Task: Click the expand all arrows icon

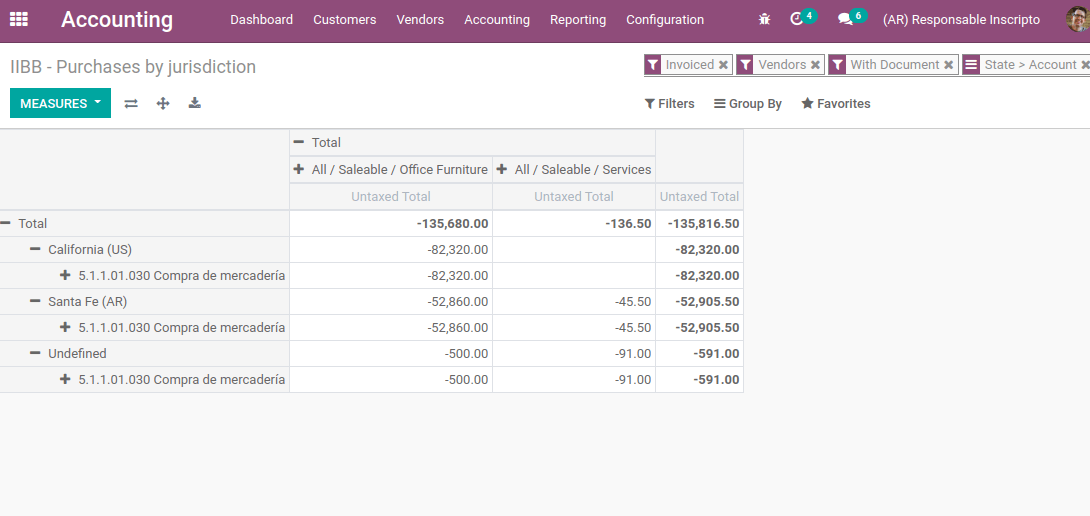Action: (163, 104)
